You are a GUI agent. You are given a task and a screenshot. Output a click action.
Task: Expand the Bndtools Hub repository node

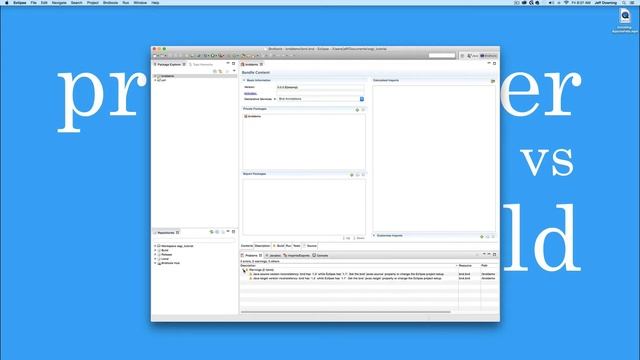click(x=155, y=263)
